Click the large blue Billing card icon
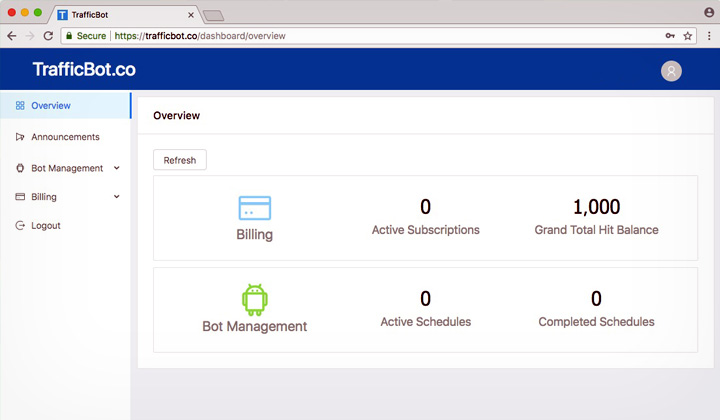The height and width of the screenshot is (420, 720). (254, 208)
